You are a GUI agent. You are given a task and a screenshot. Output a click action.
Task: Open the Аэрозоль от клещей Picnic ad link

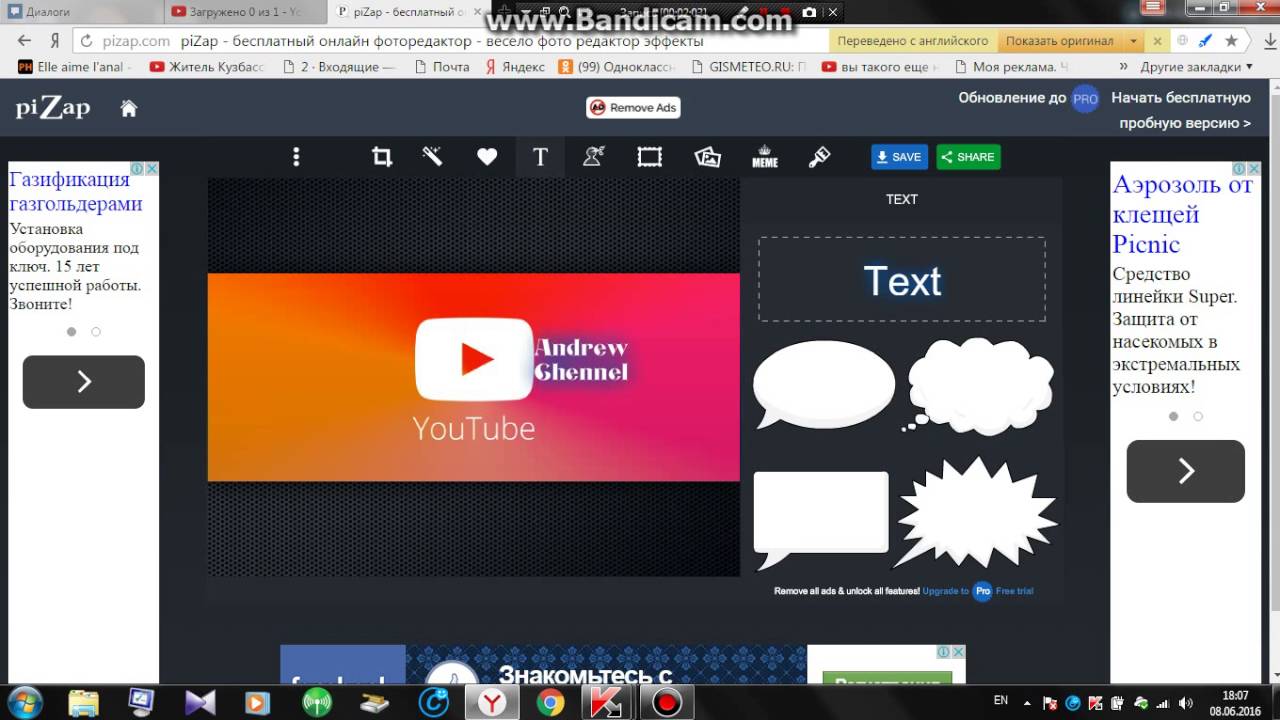1183,214
